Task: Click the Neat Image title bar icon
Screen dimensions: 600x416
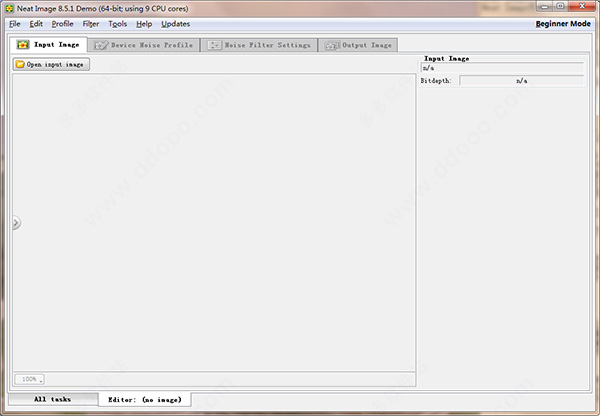Action: [x=9, y=8]
